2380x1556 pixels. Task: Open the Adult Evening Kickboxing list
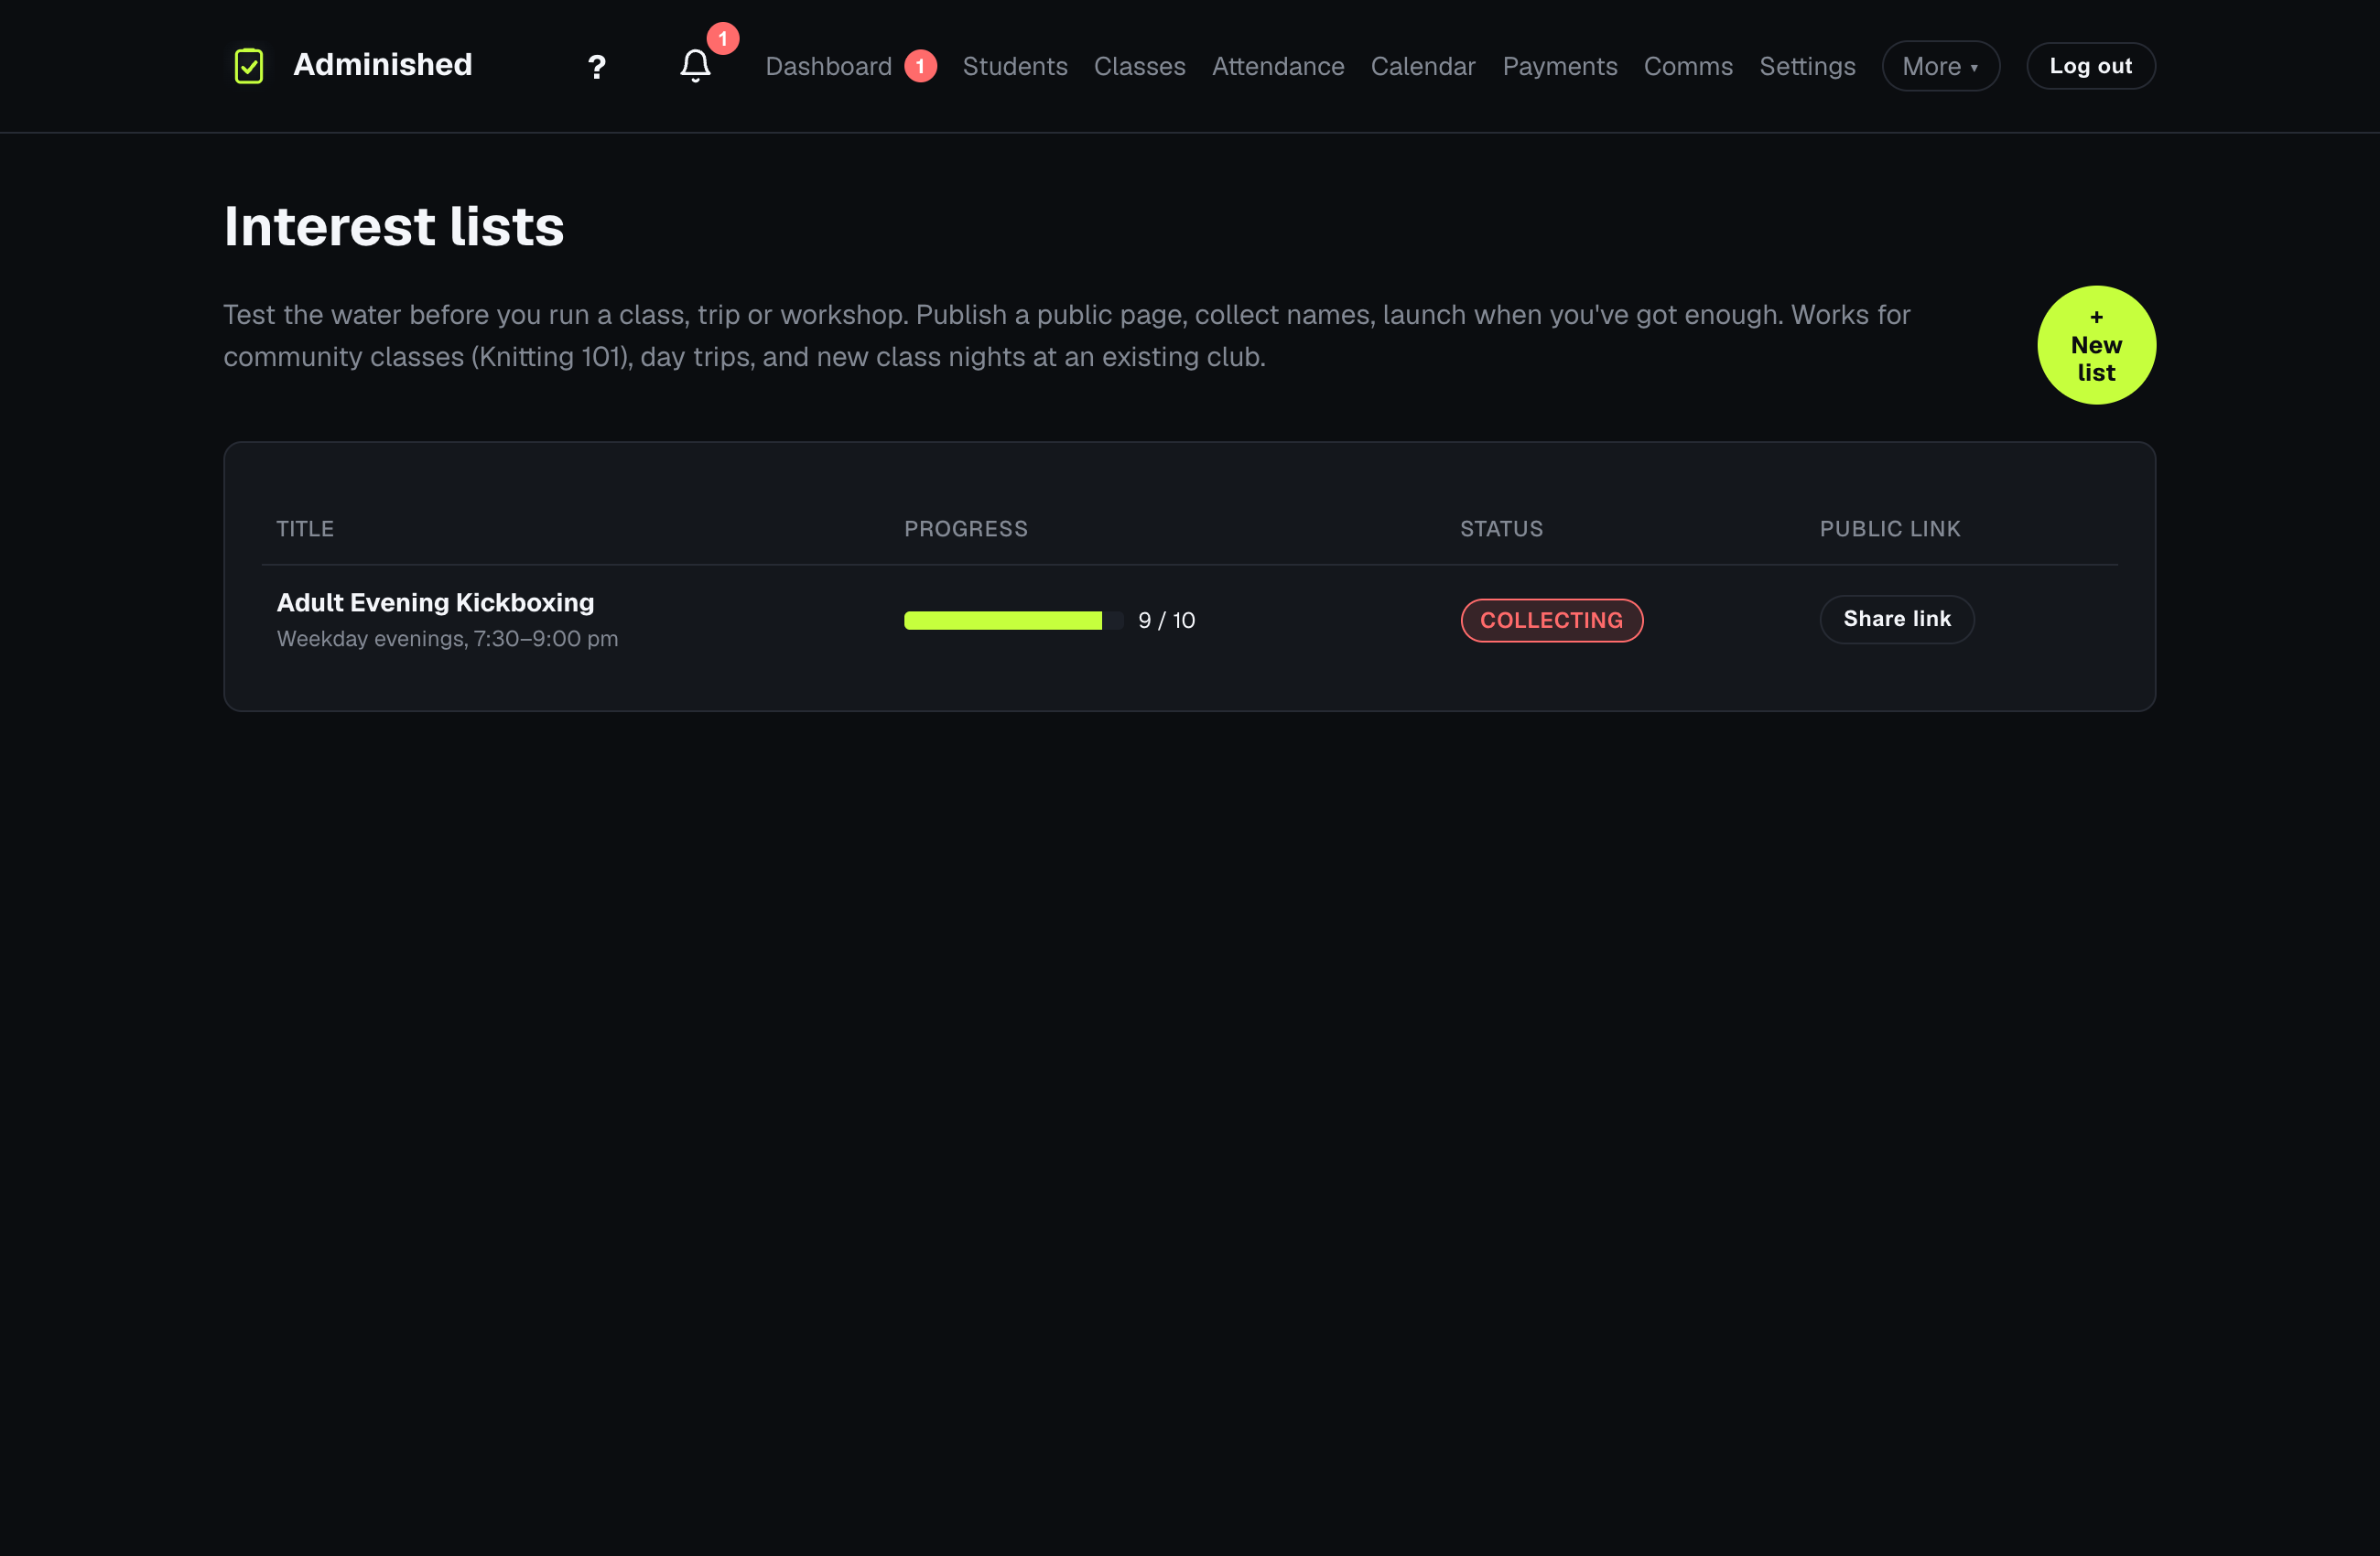435,602
